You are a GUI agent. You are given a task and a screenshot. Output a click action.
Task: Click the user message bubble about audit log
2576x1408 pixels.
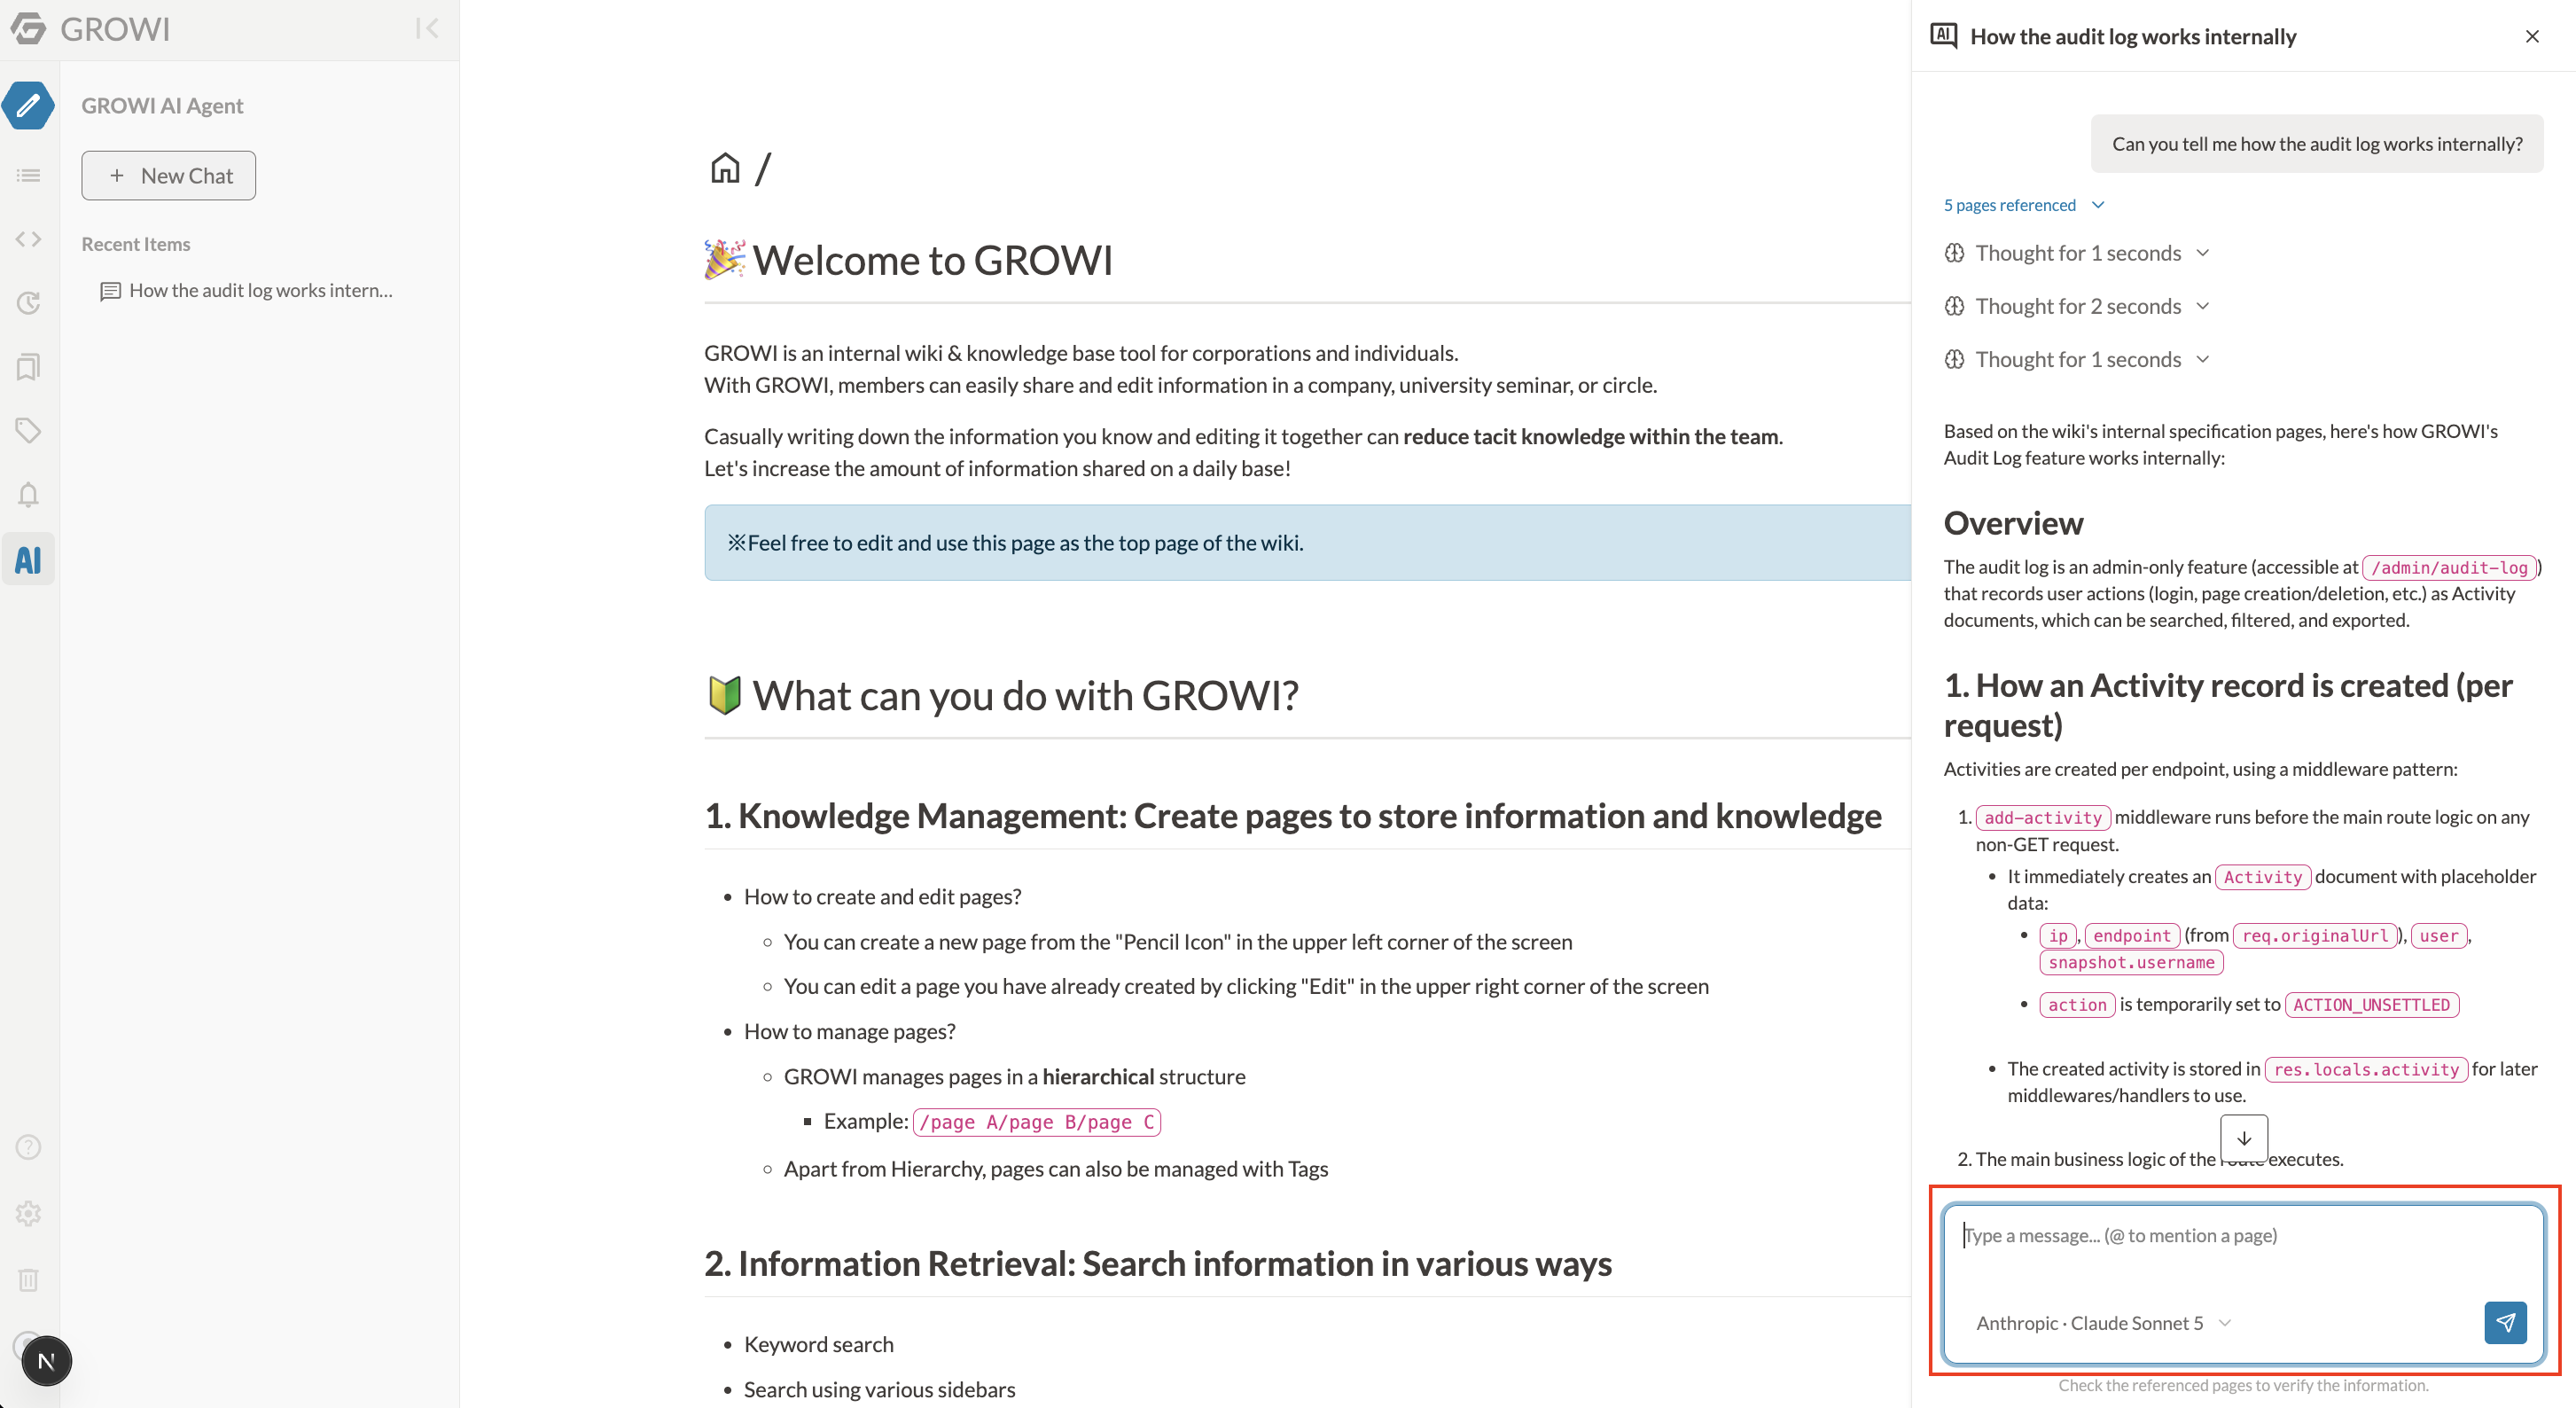(x=2317, y=144)
